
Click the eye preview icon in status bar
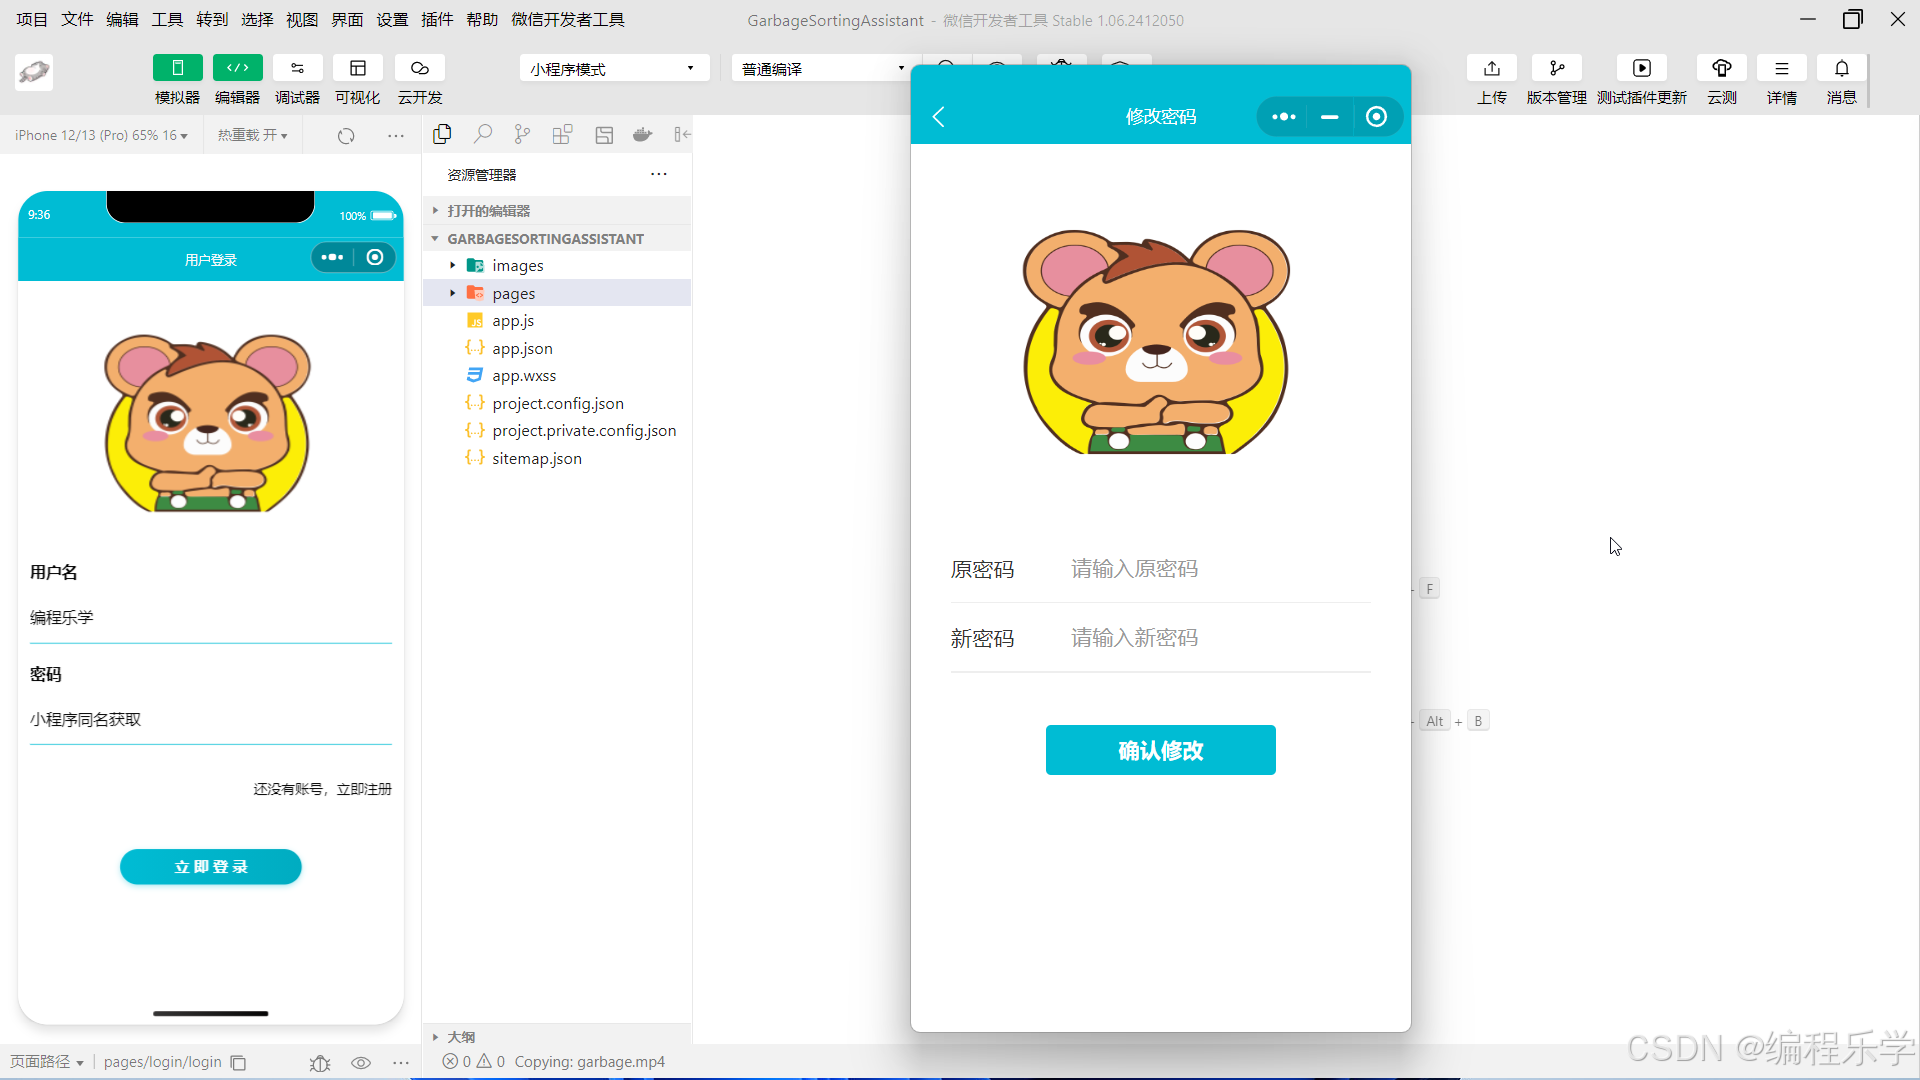click(361, 1063)
